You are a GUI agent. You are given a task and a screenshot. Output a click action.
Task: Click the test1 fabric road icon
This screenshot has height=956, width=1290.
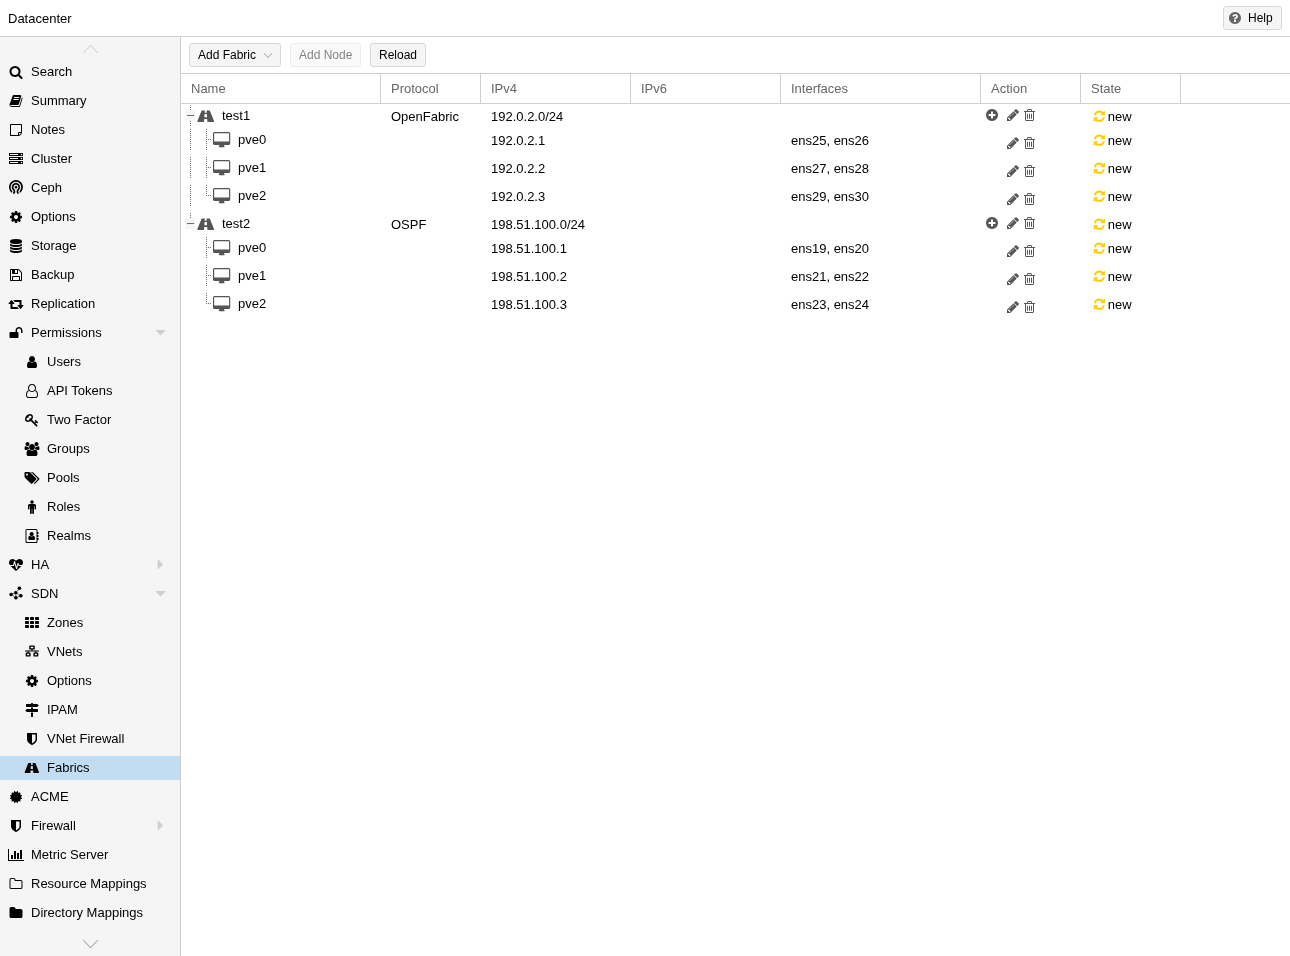[206, 116]
